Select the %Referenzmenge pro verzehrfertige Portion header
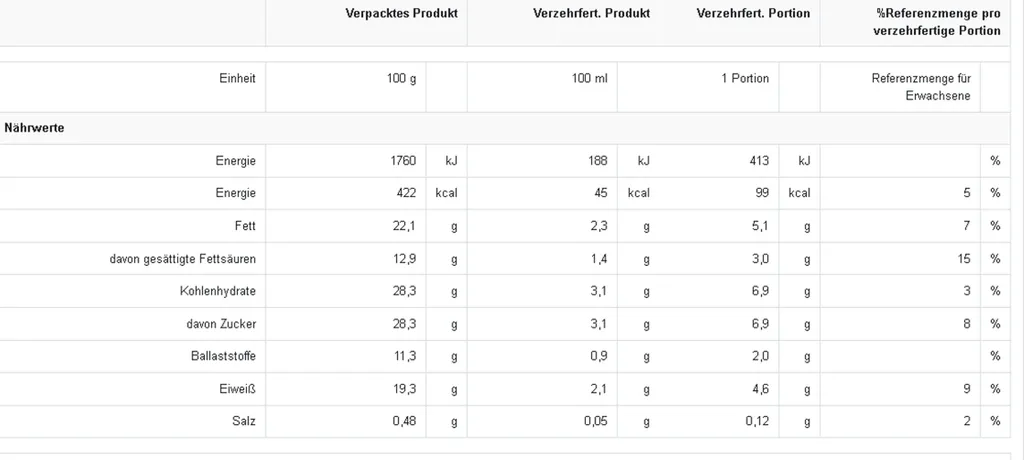1024x460 pixels. click(936, 22)
